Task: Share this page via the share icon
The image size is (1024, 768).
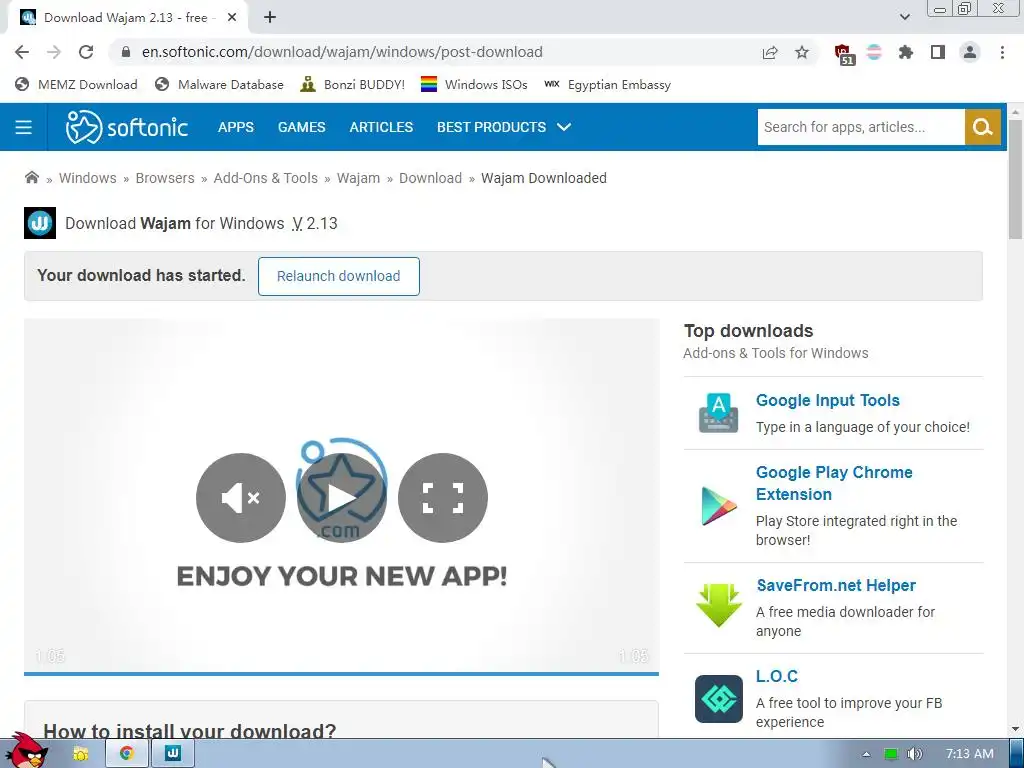Action: [x=770, y=52]
